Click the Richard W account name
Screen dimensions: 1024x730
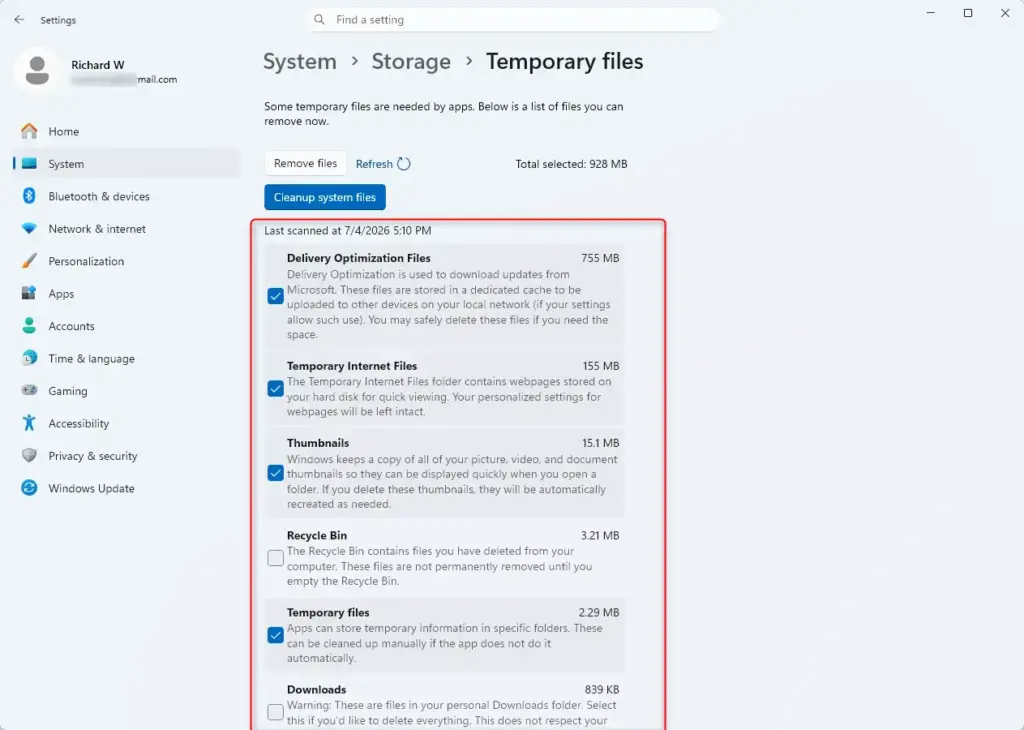pyautogui.click(x=97, y=65)
